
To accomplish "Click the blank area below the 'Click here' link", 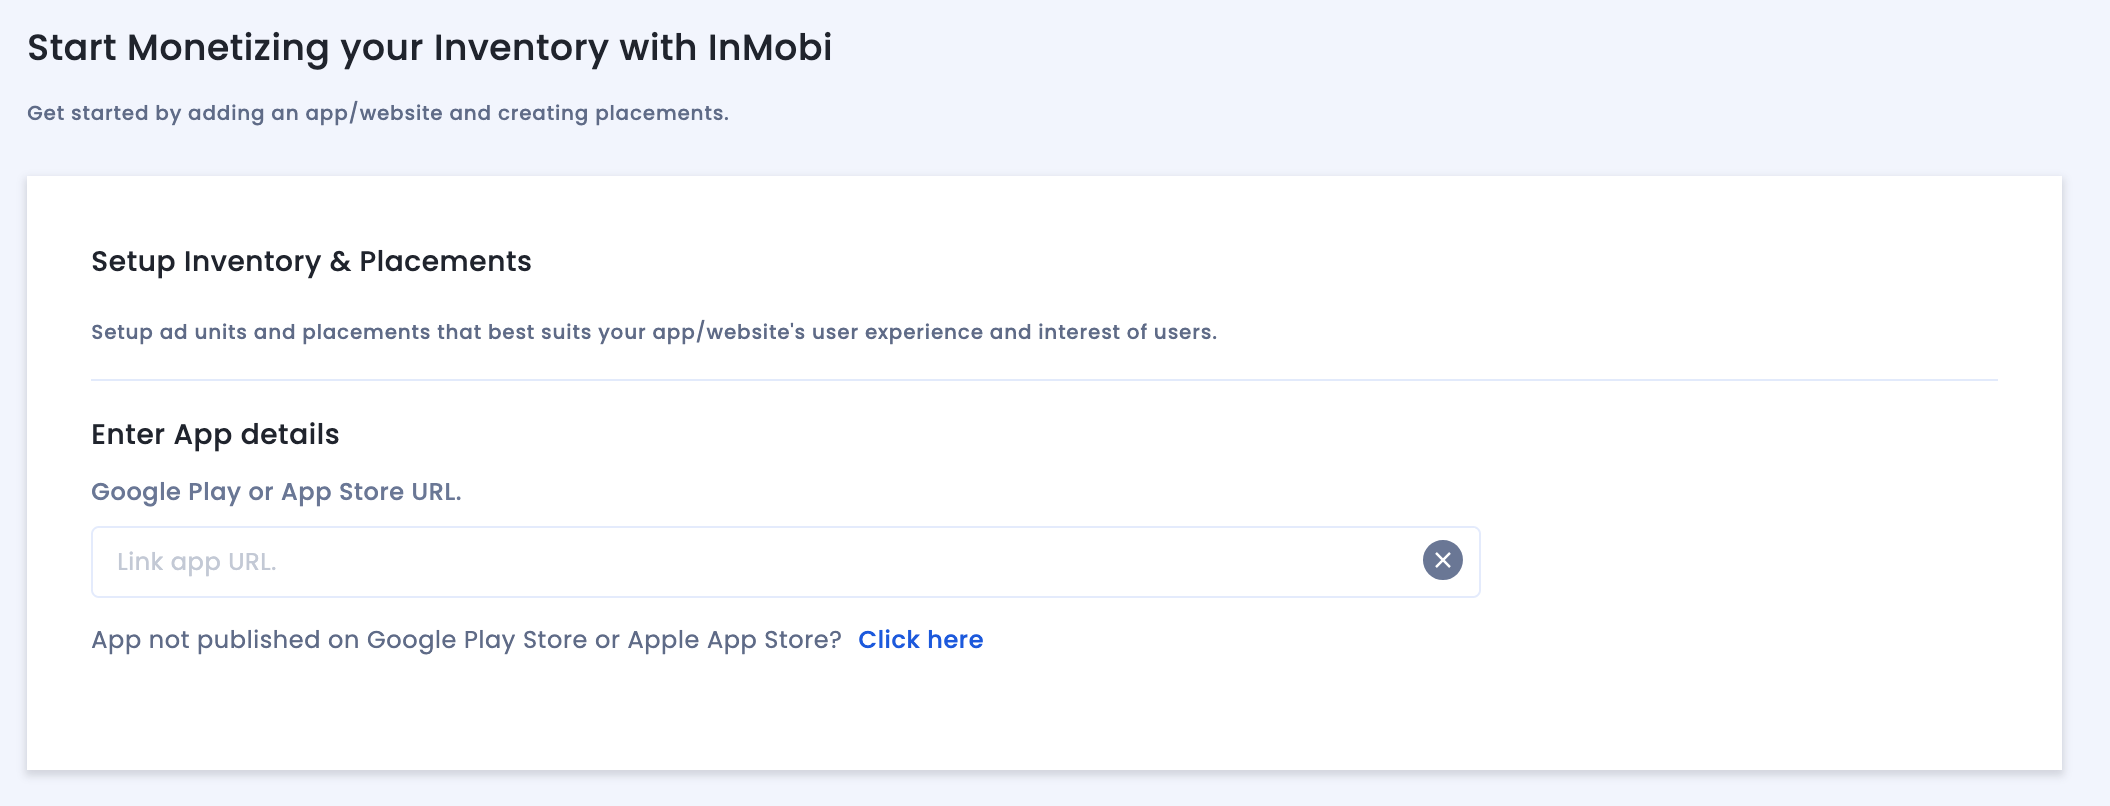I will [920, 715].
